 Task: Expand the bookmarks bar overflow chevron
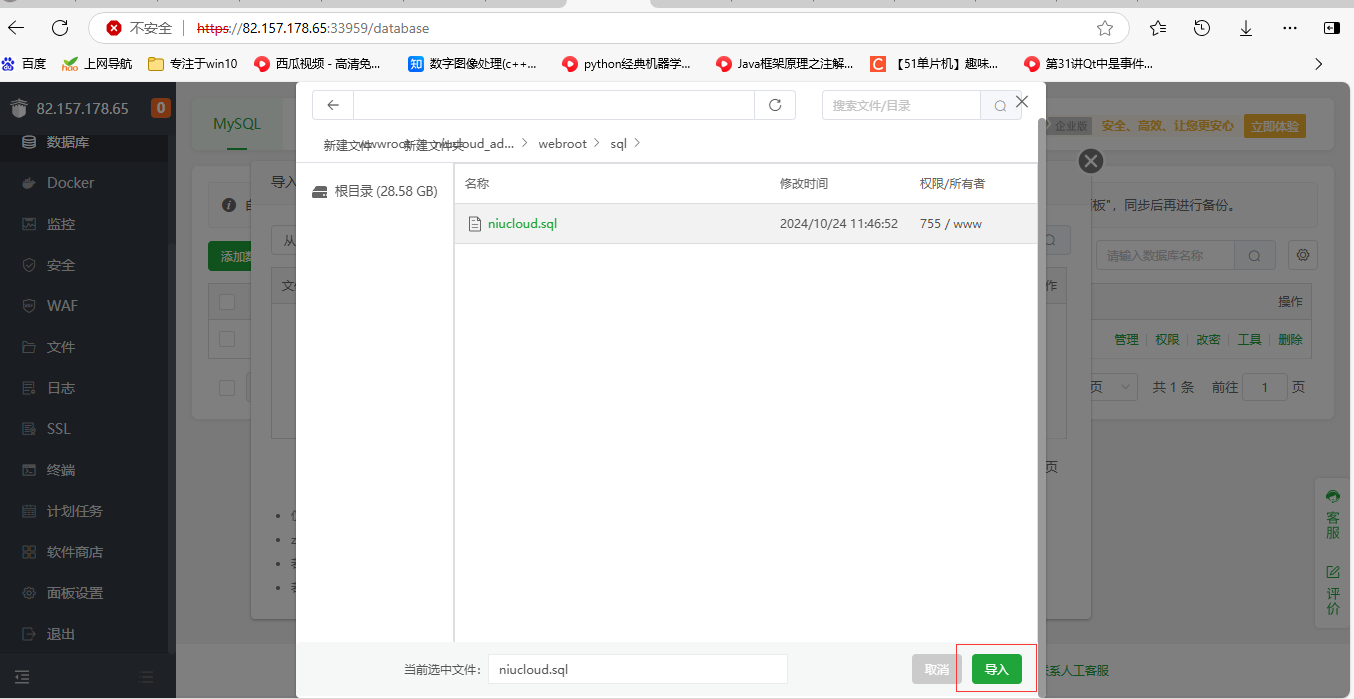coord(1318,64)
